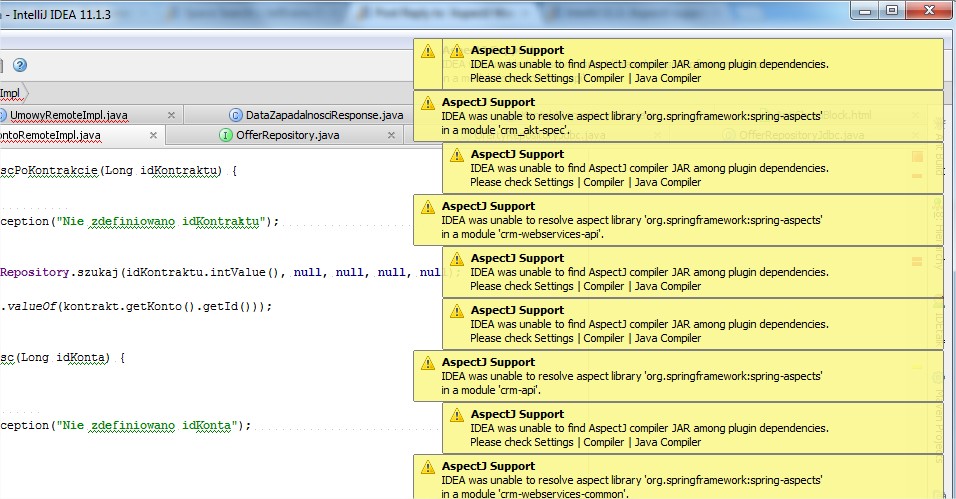Screen dimensions: 956x499
Task: Click the notification about module 'crm-webservices-api'
Action: (x=679, y=220)
